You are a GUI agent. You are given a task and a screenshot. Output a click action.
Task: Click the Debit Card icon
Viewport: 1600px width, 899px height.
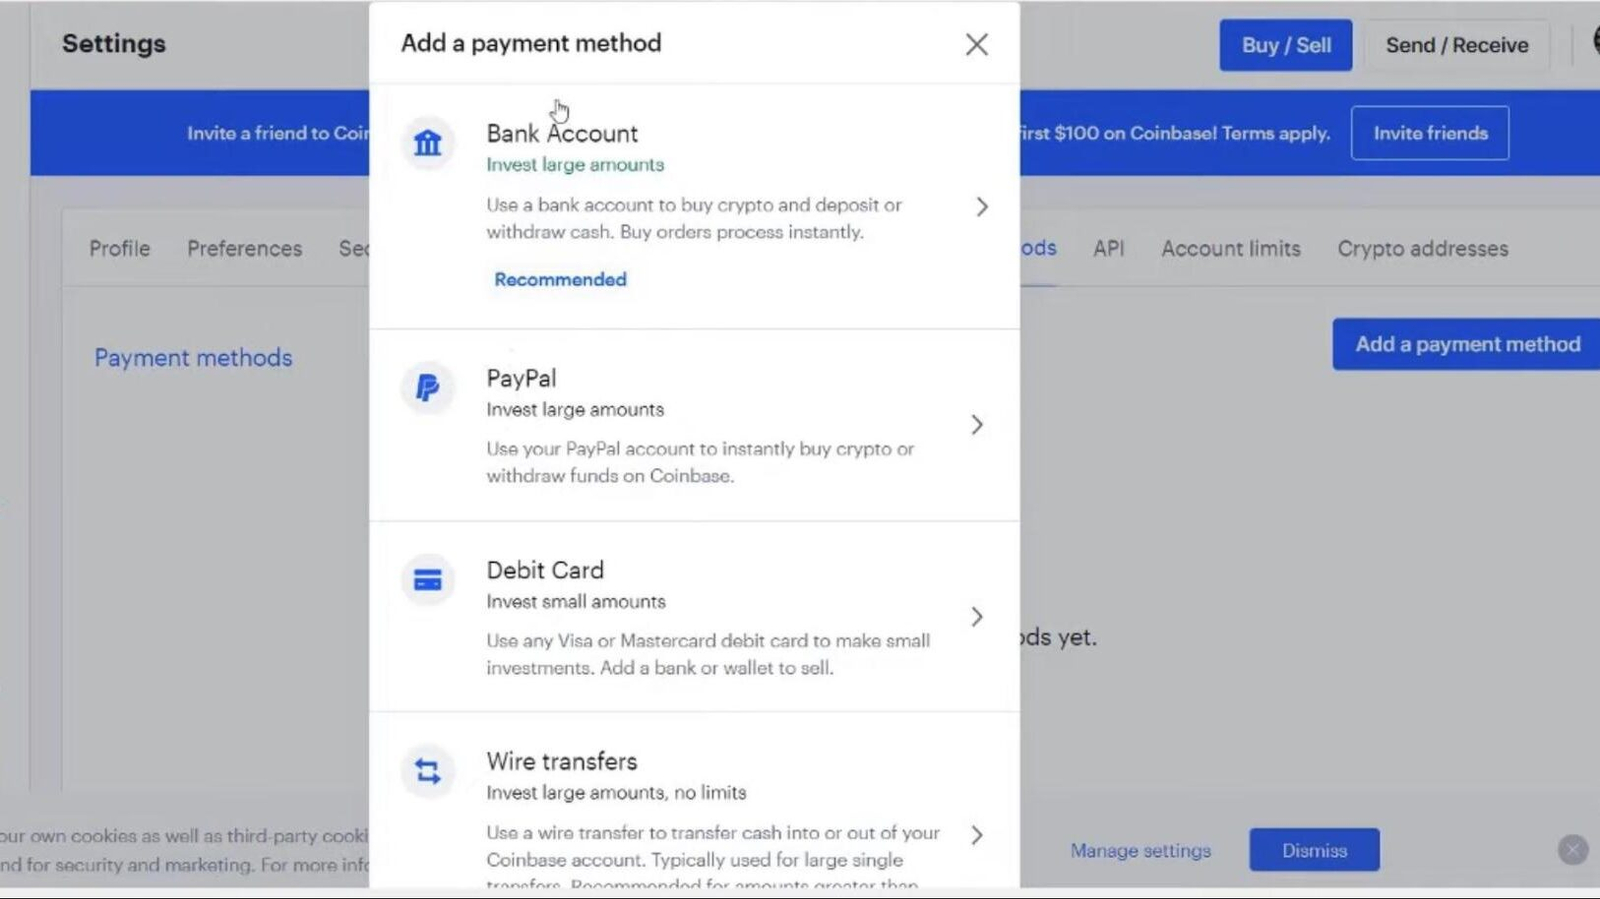click(428, 580)
